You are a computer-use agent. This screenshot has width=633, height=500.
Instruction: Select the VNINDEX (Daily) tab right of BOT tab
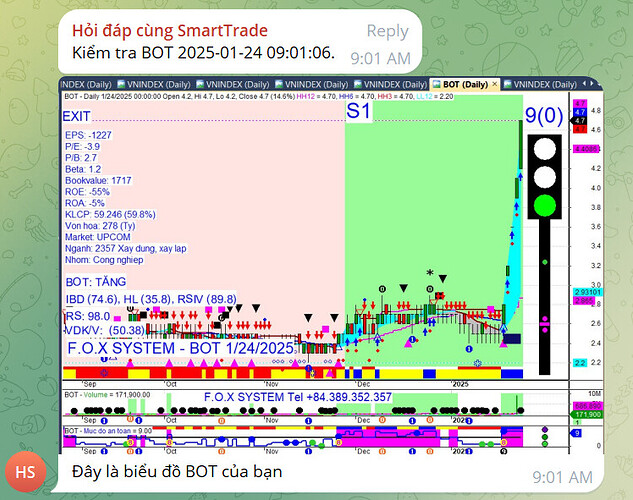(540, 84)
